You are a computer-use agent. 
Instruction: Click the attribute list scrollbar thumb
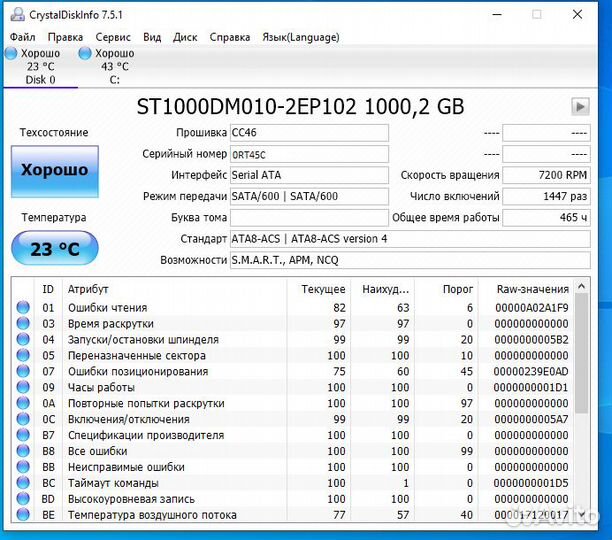581,353
